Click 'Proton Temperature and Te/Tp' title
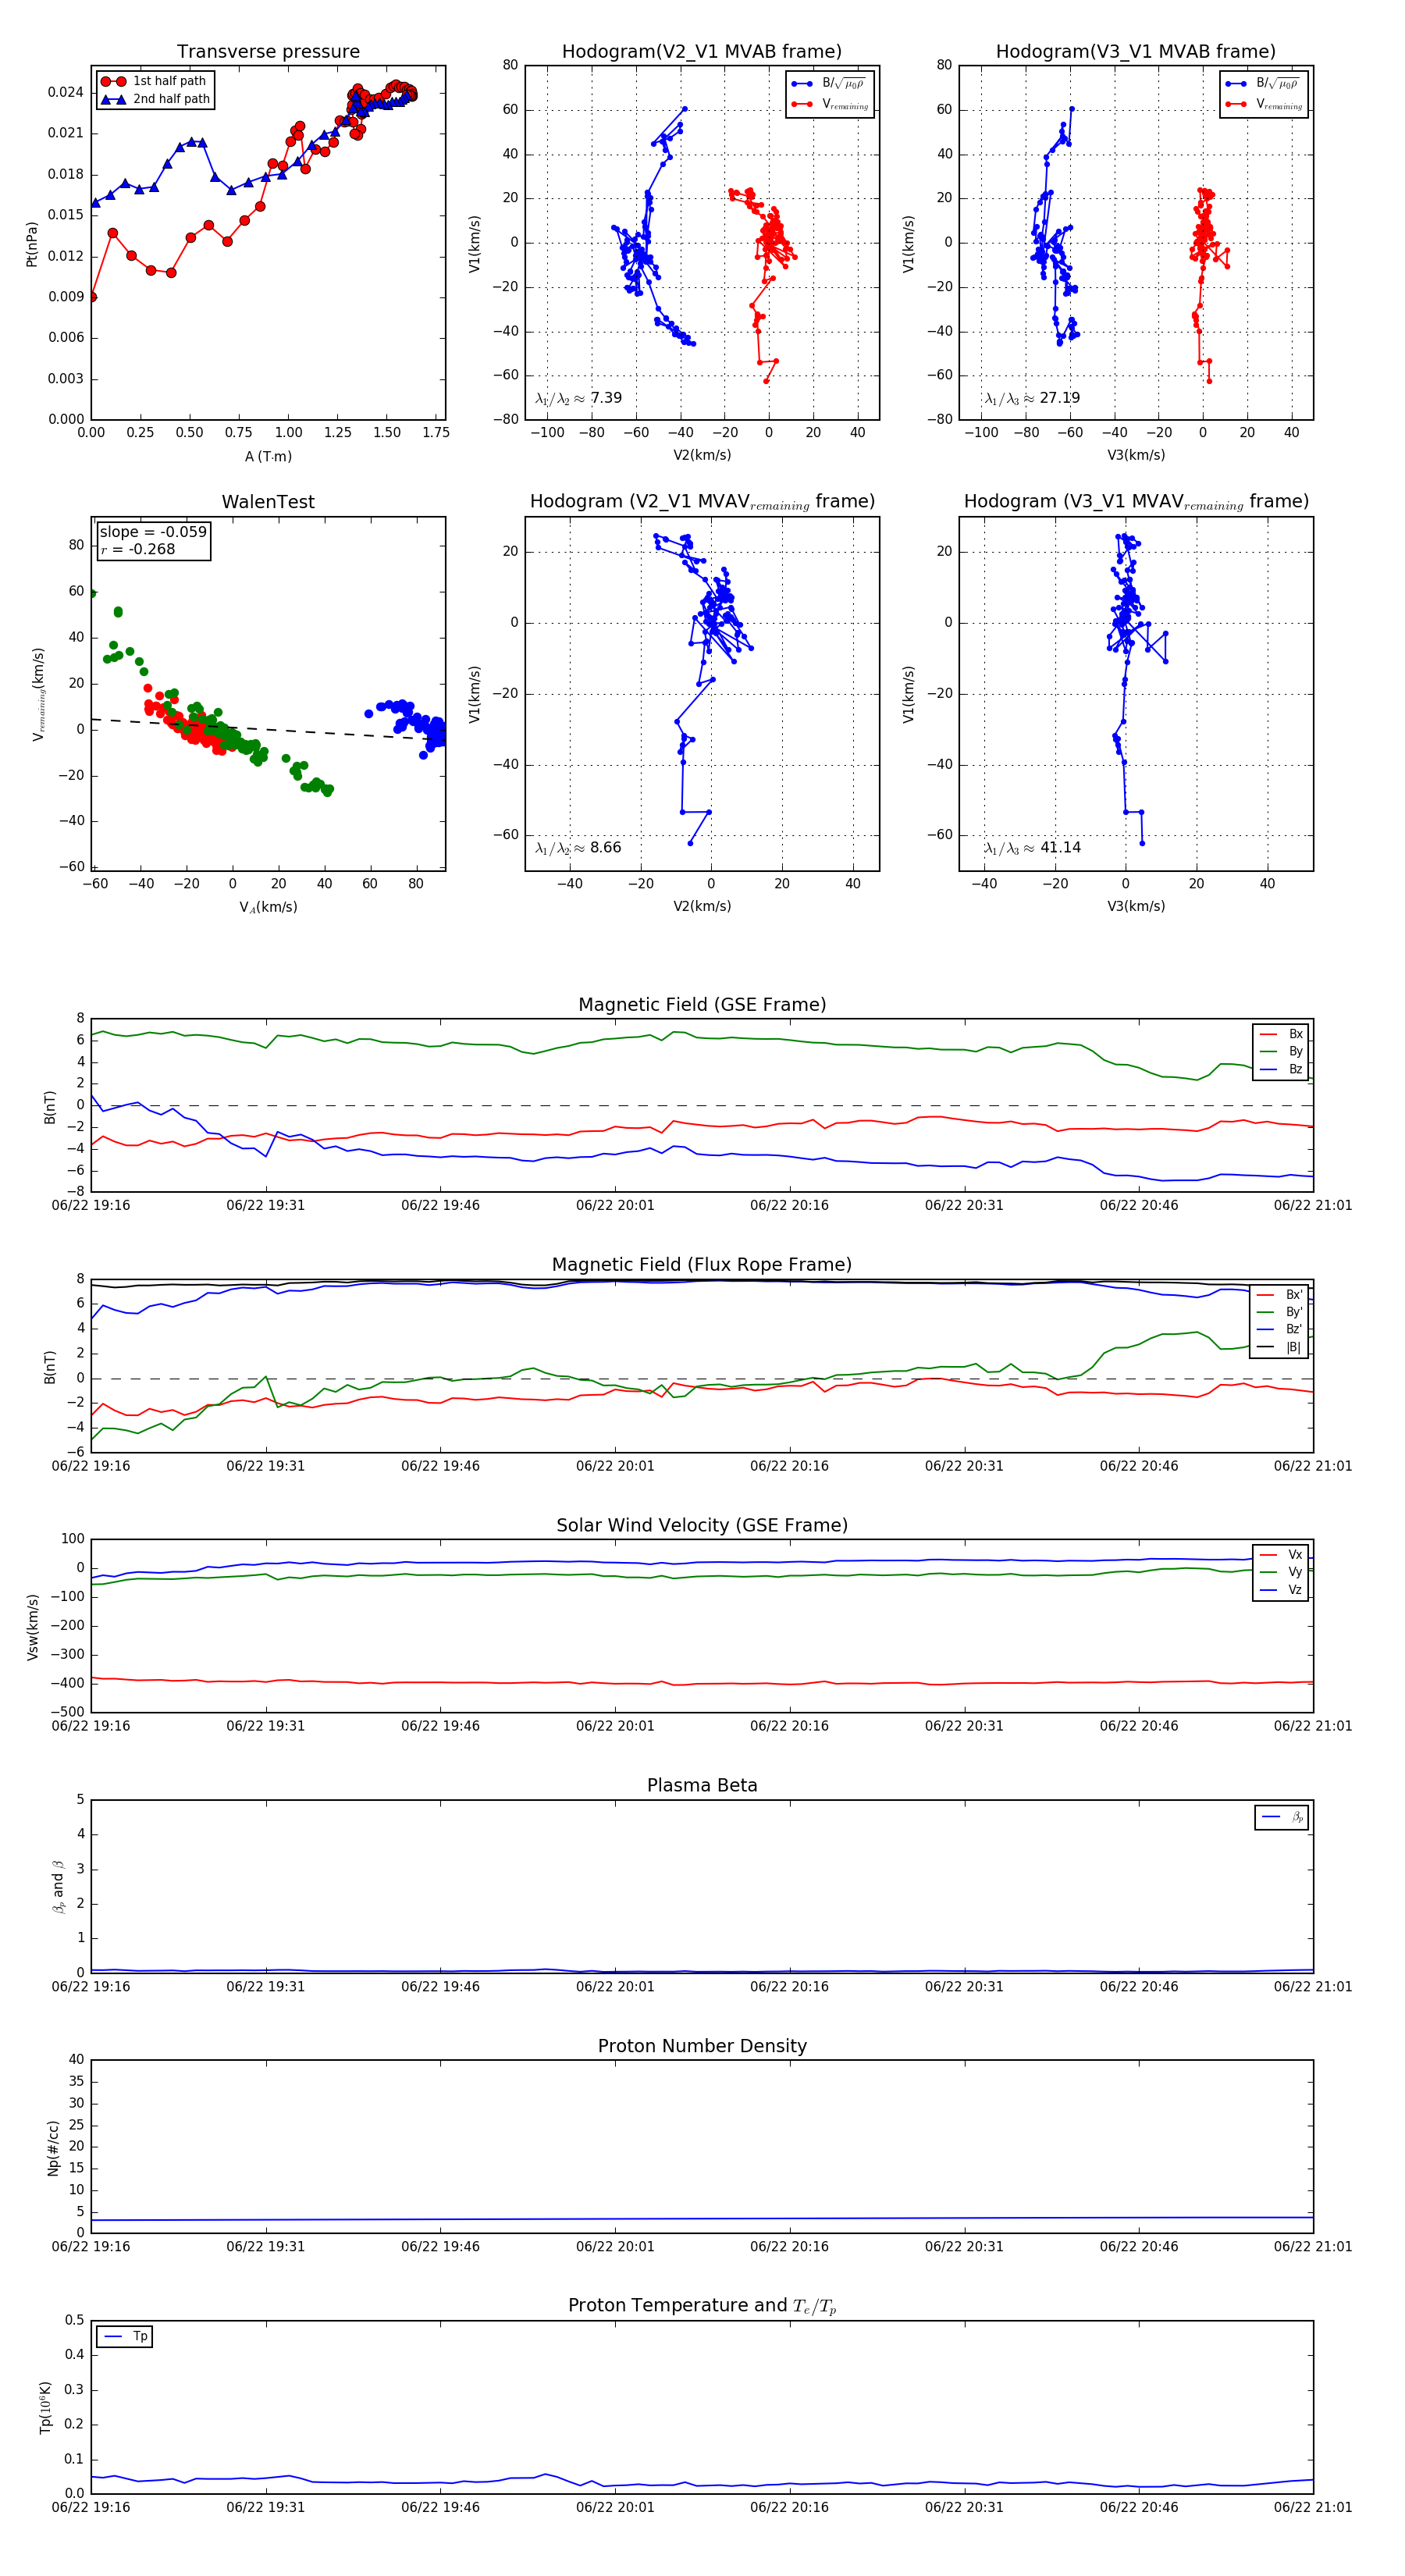 [702, 2306]
